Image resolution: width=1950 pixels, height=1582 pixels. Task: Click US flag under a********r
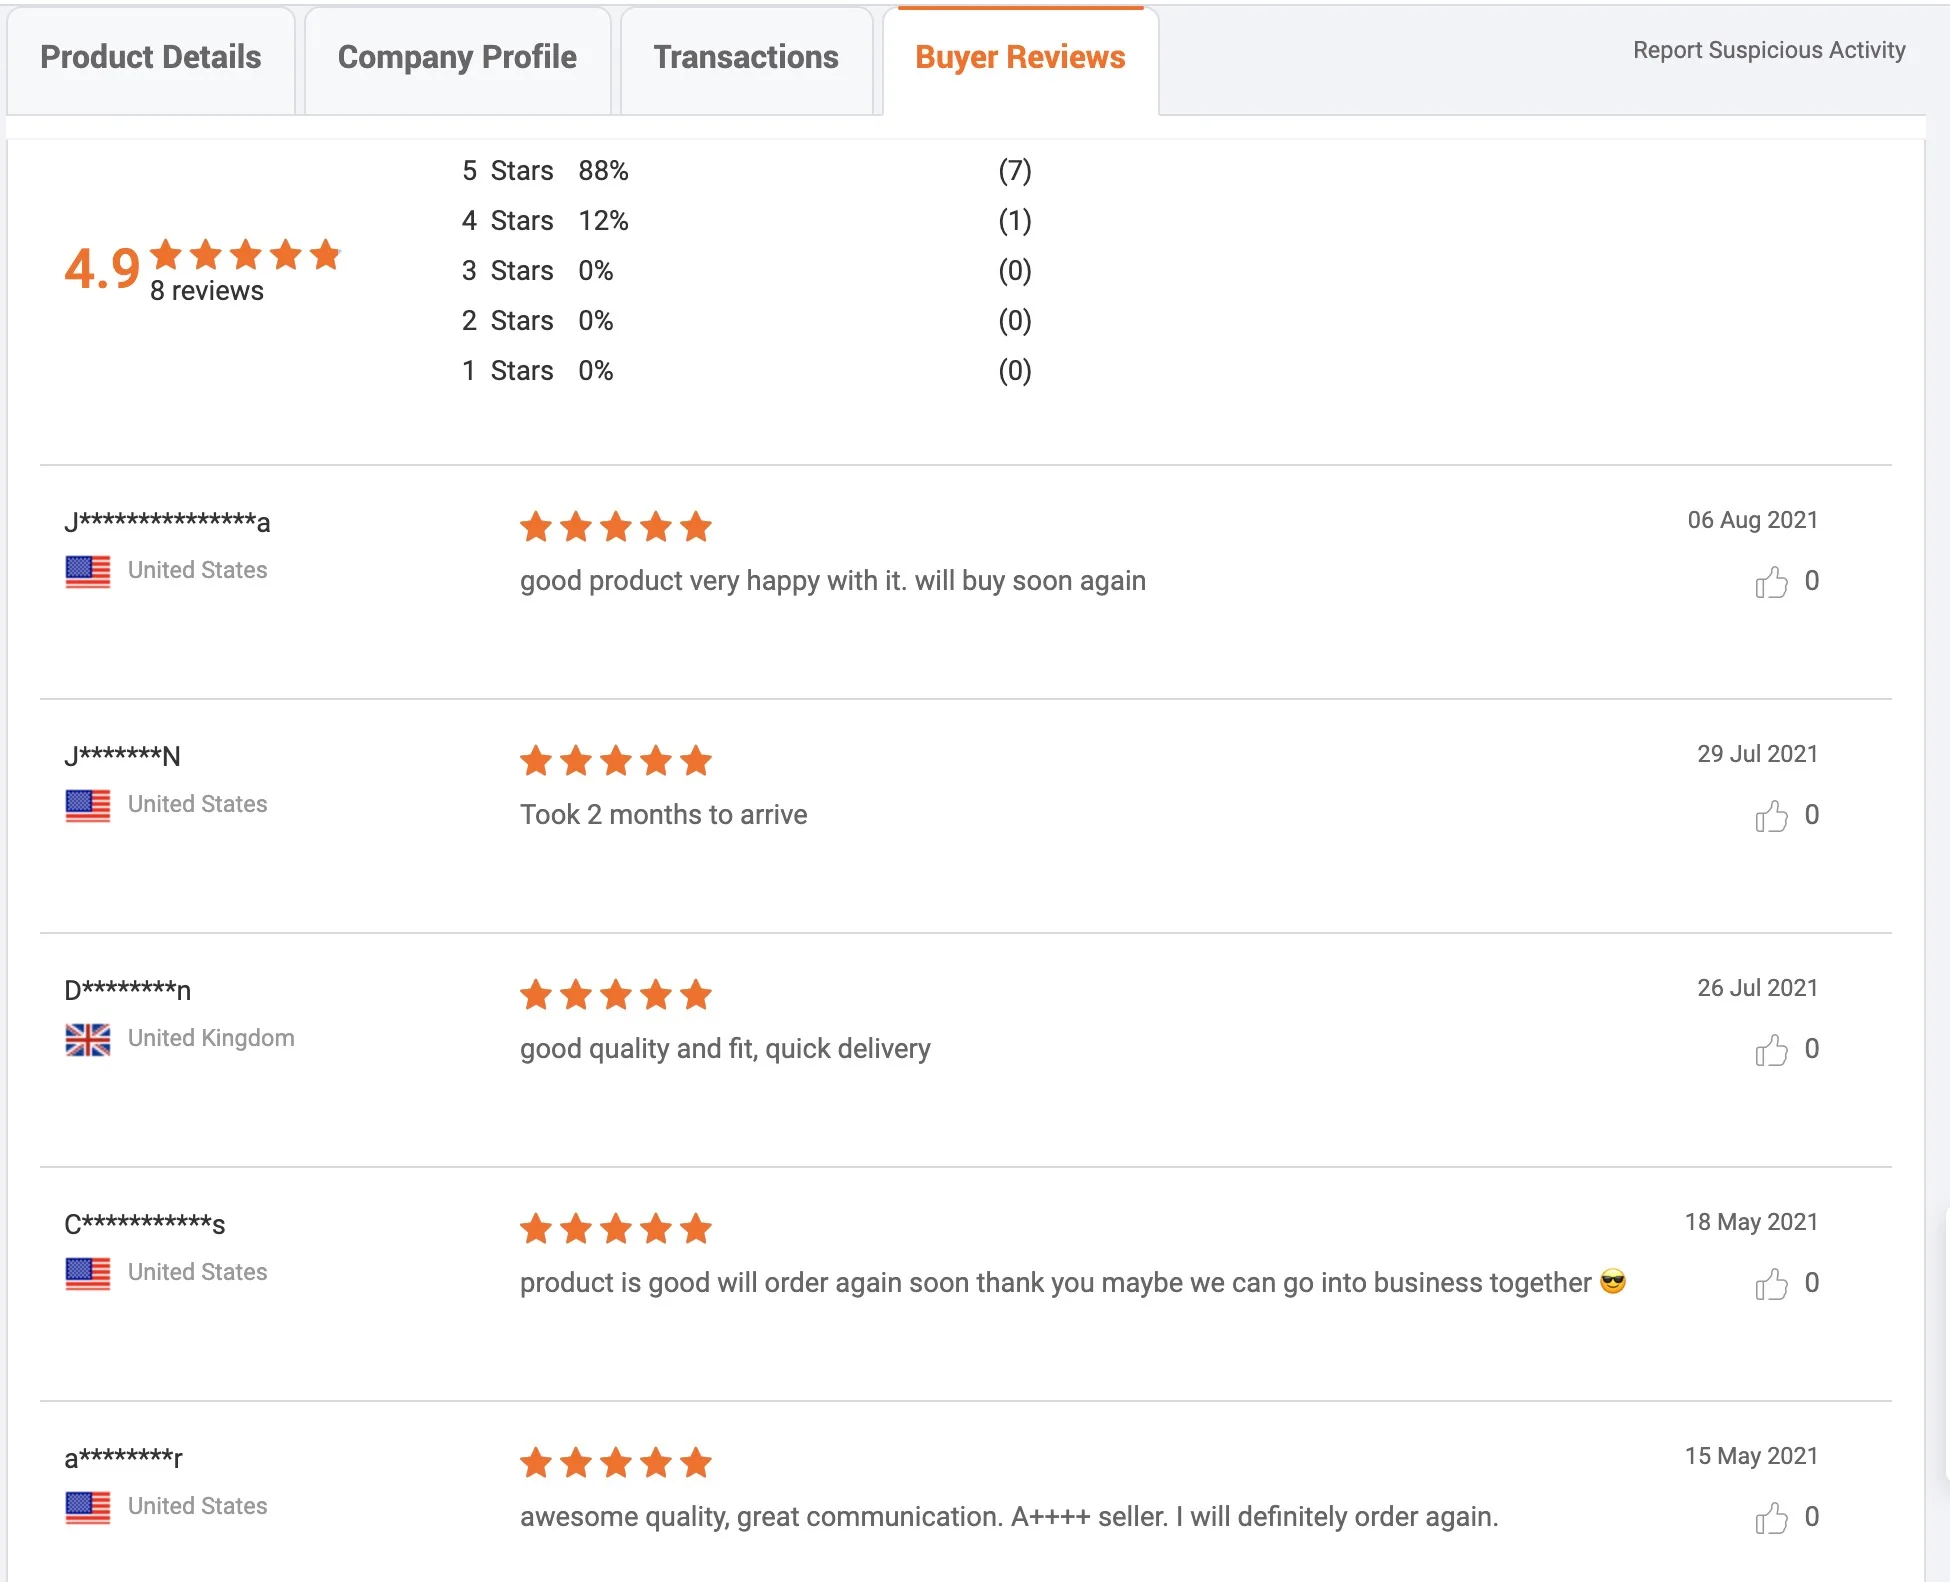pyautogui.click(x=88, y=1507)
